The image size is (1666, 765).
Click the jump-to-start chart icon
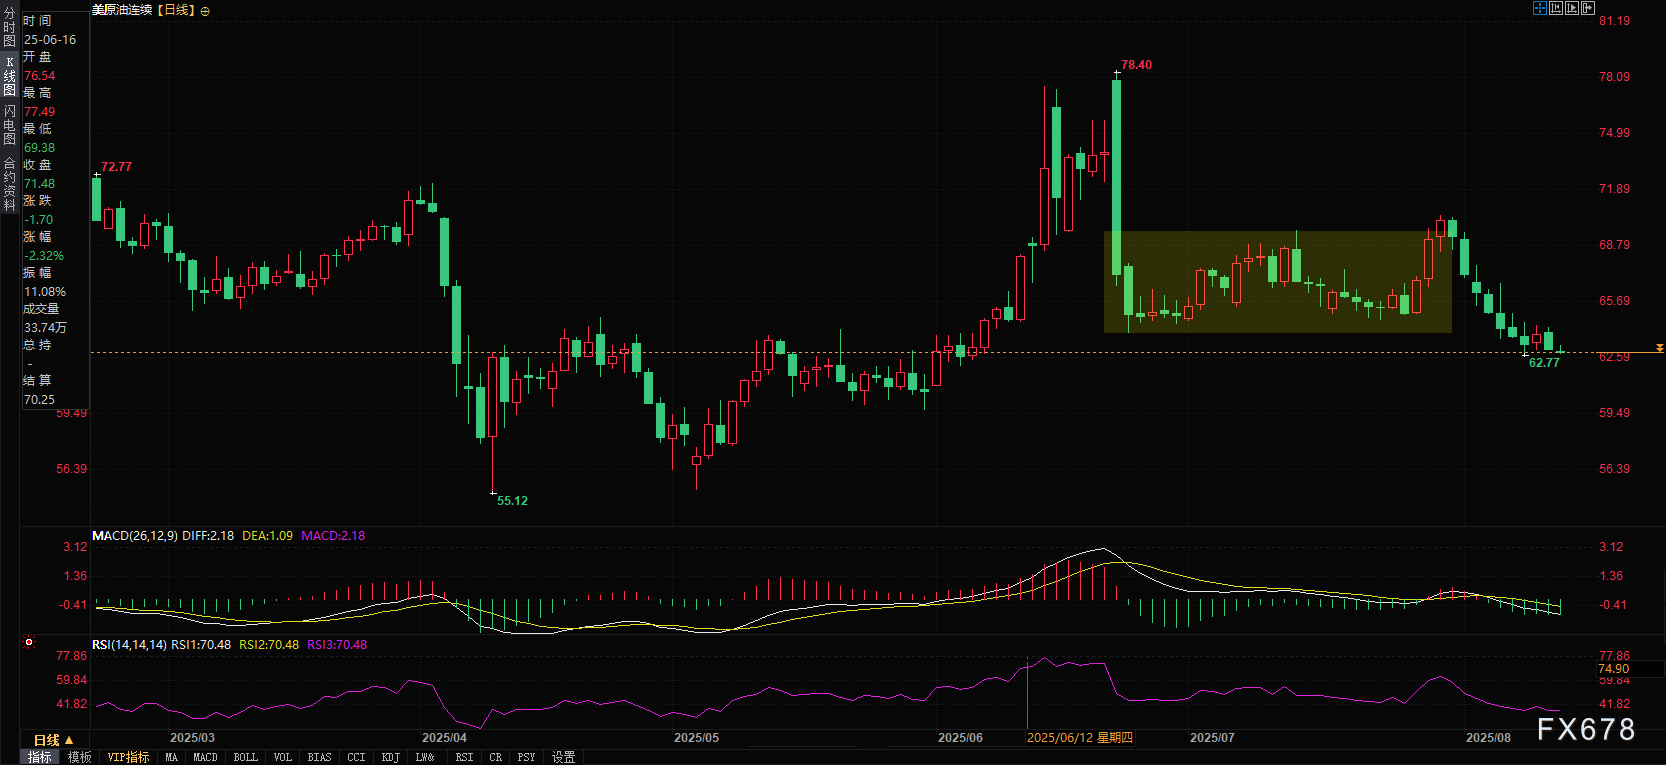tap(1556, 8)
